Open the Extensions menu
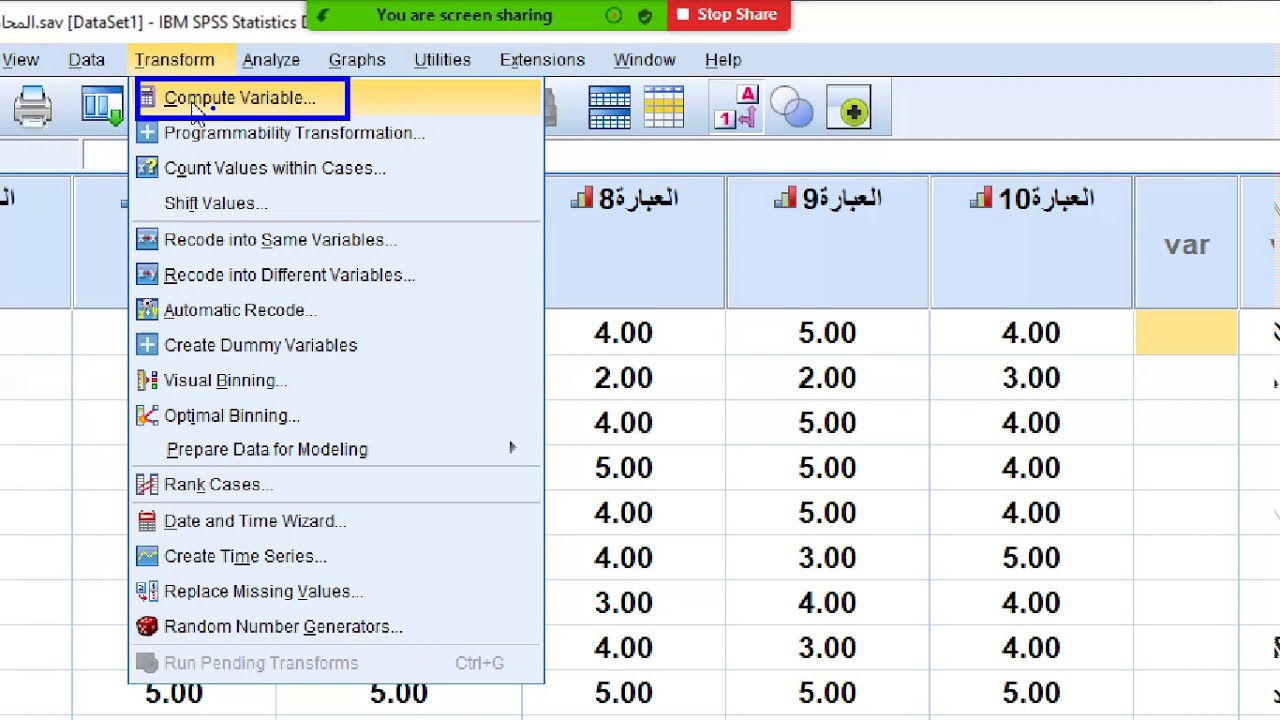 coord(542,60)
